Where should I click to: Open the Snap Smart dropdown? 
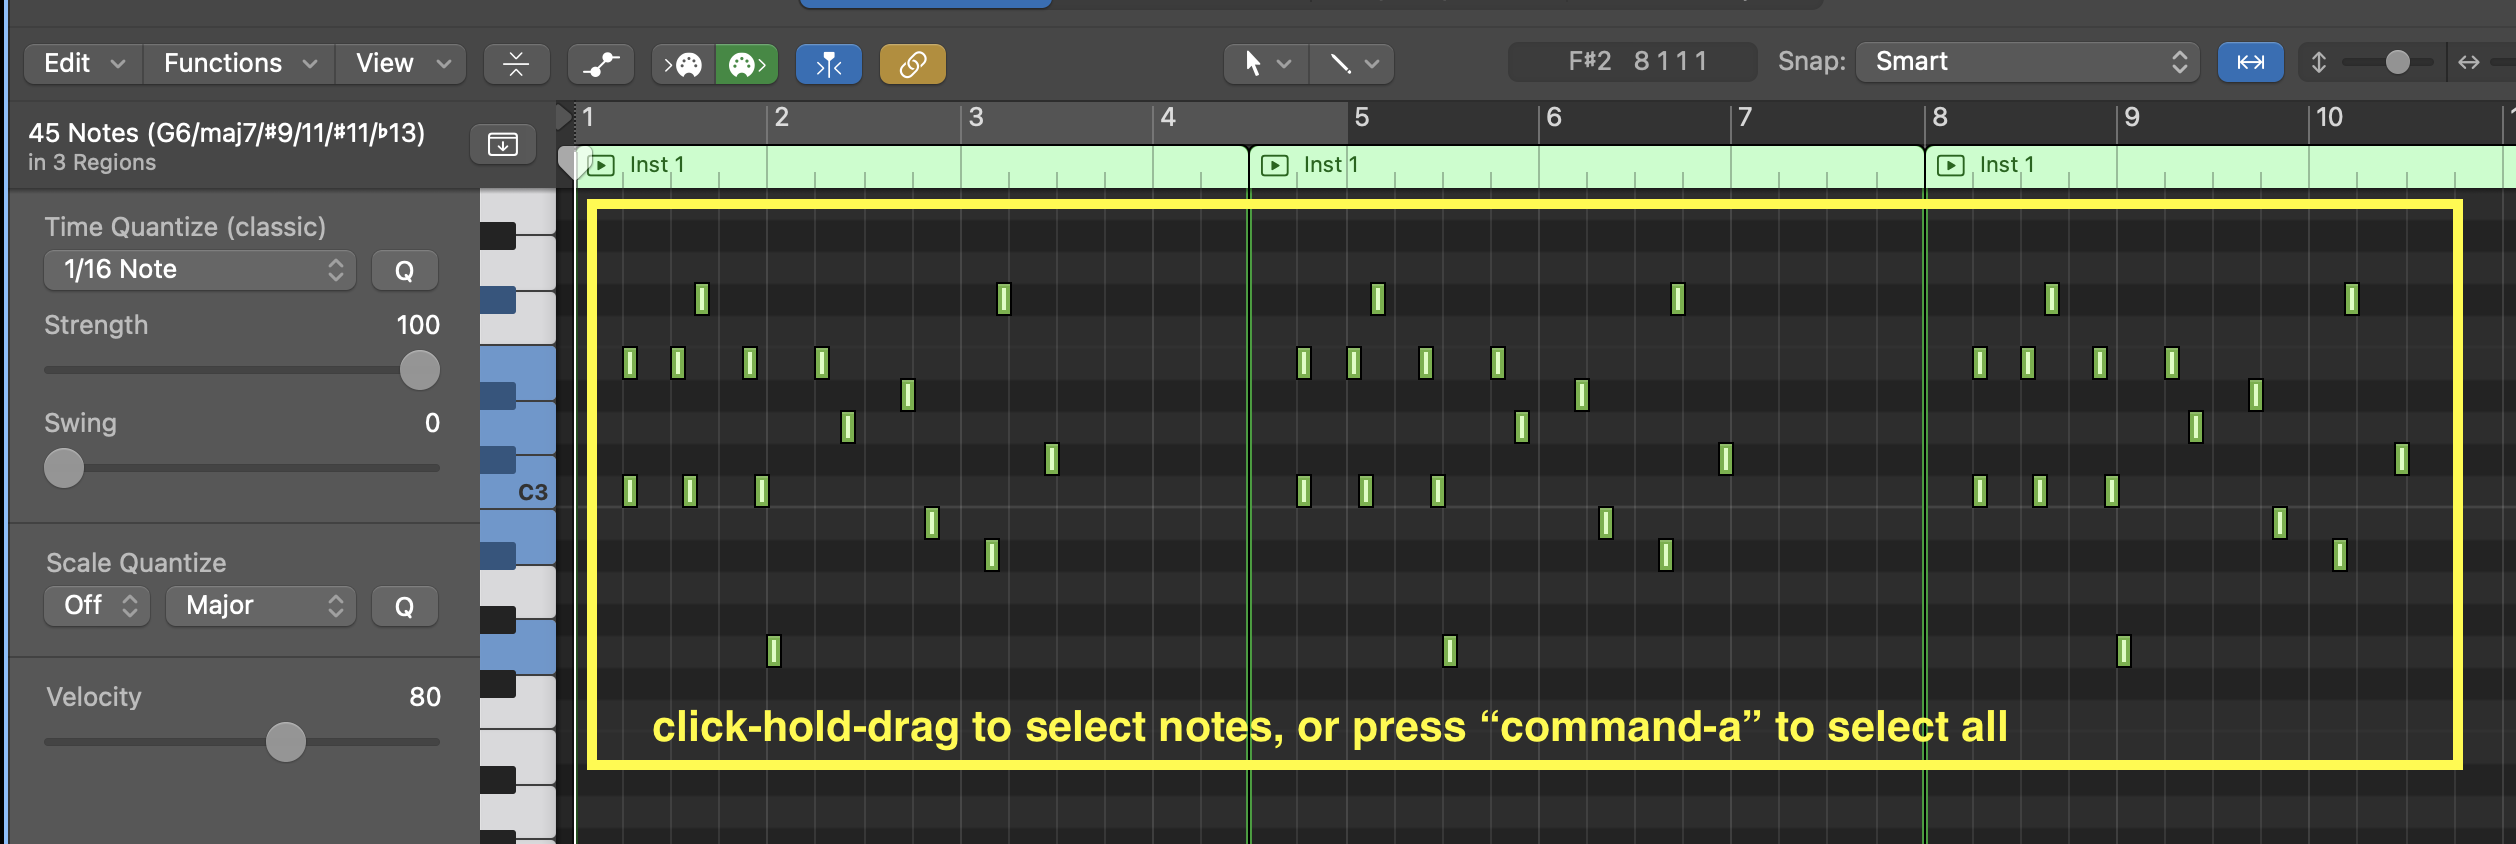(x=2027, y=62)
